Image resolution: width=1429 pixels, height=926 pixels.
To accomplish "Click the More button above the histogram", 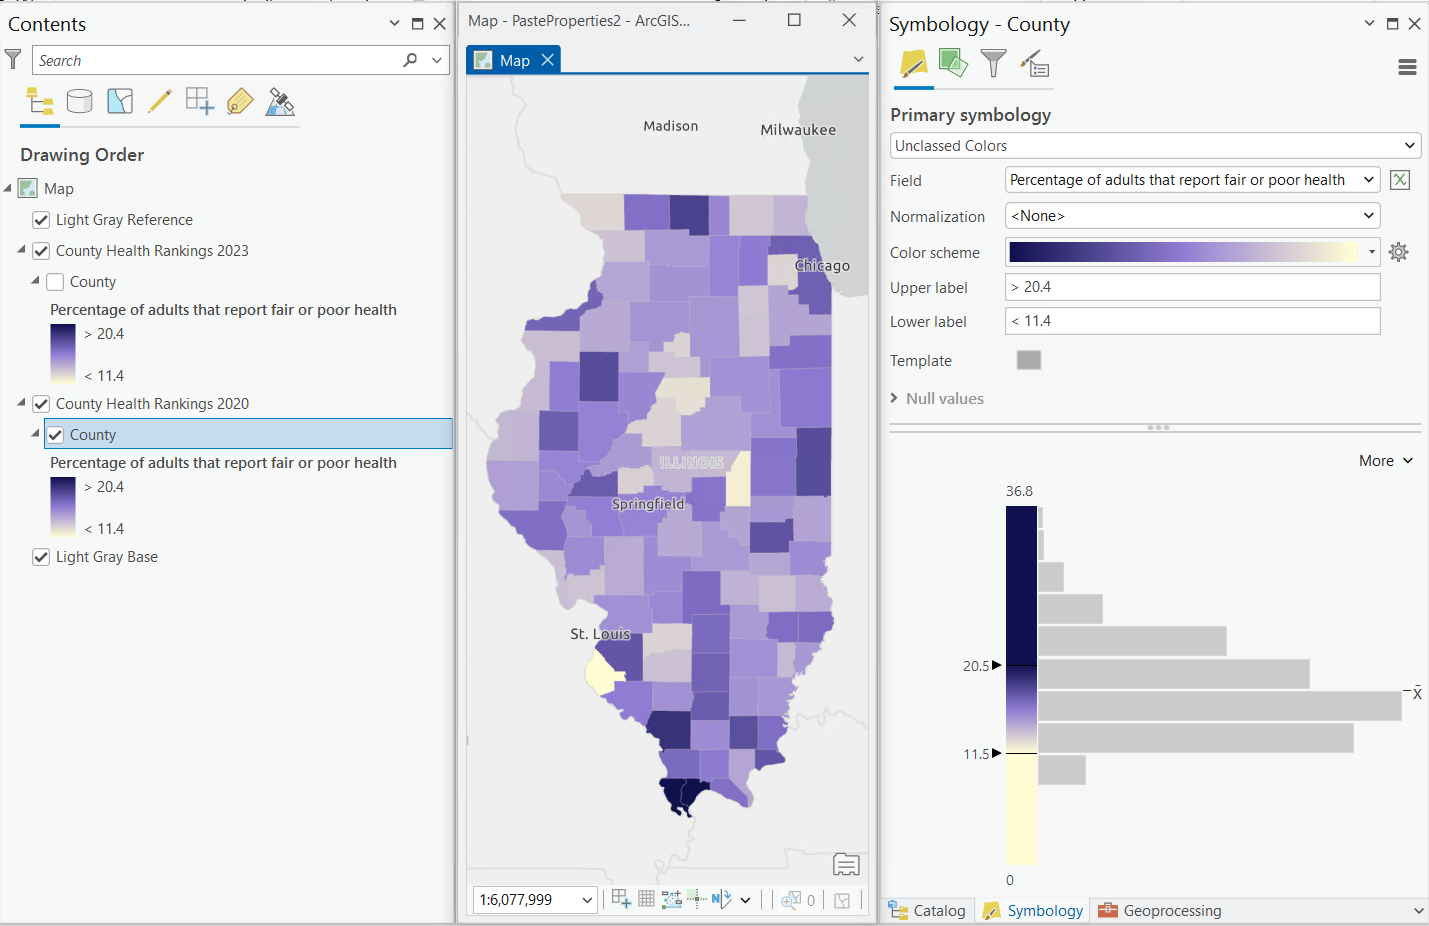I will click(1385, 460).
